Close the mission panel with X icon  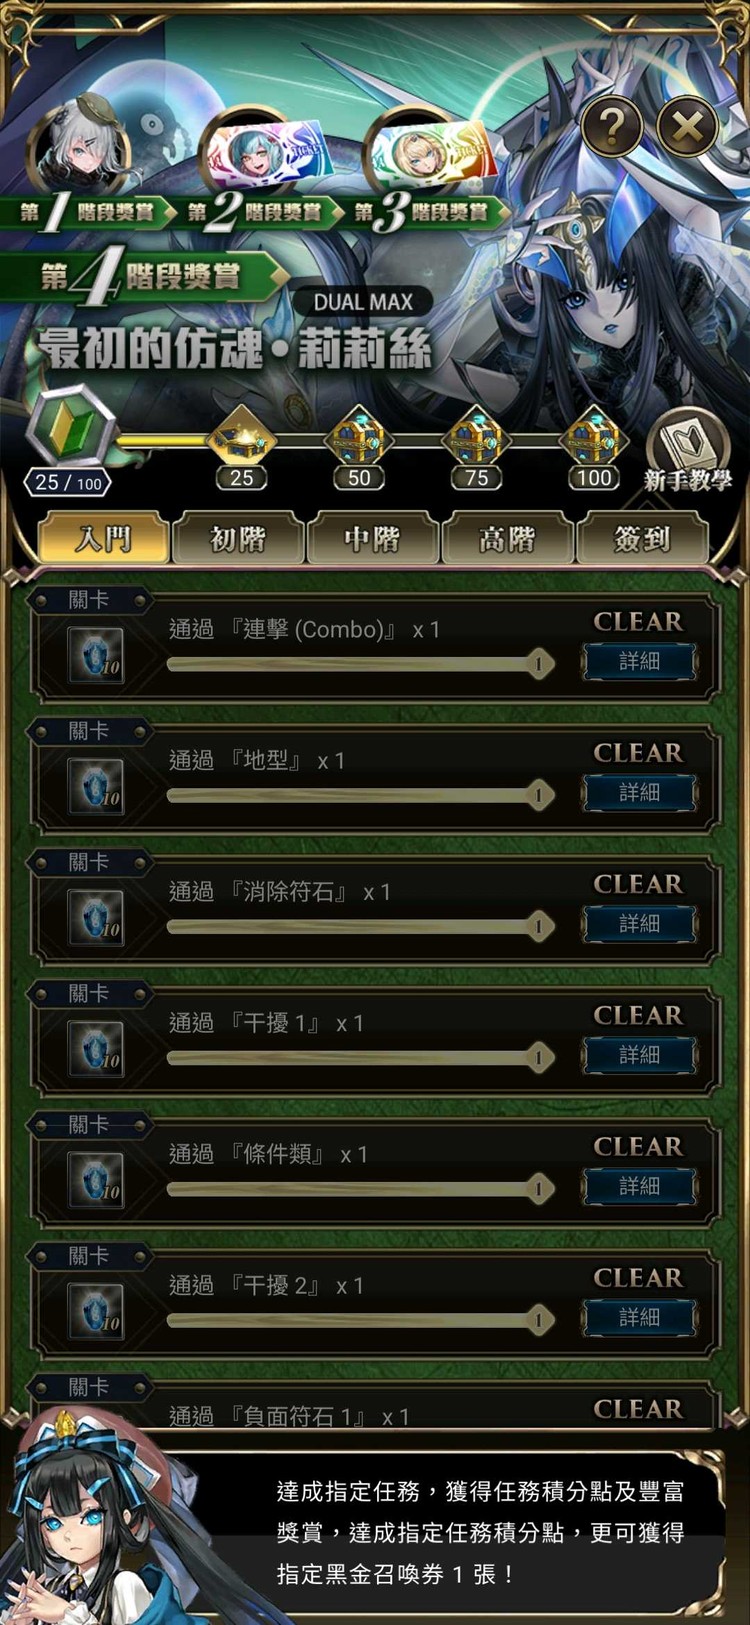pos(687,126)
